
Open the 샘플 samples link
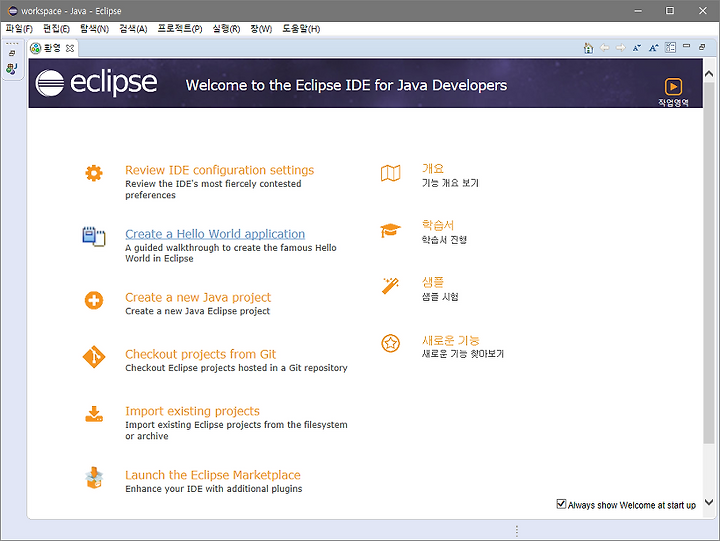coord(433,282)
